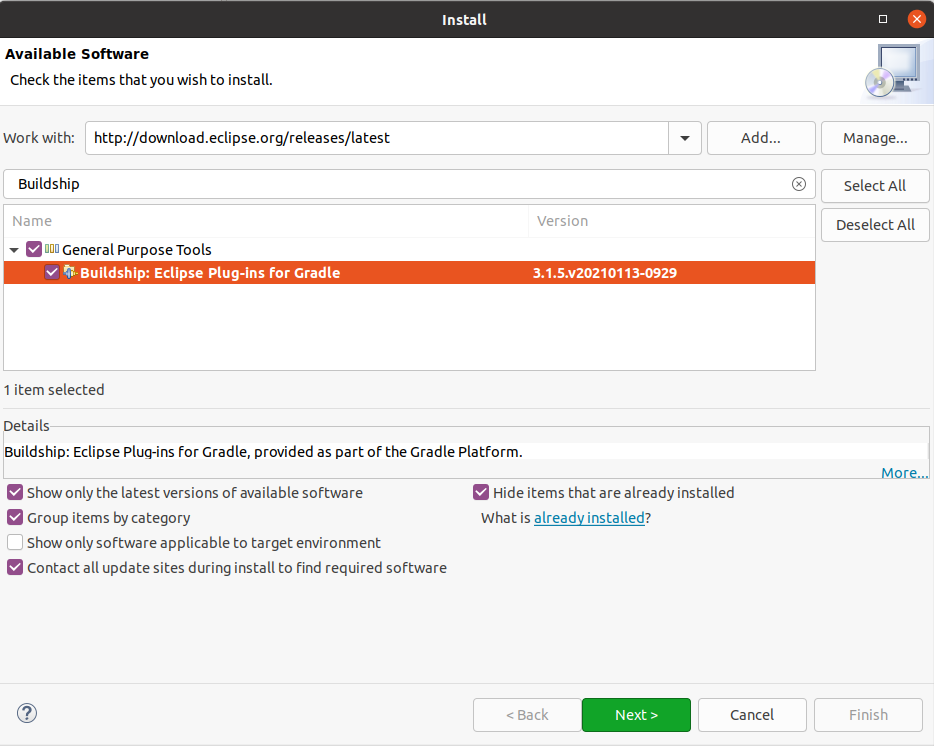Clear the Buildship search filter
The image size is (934, 746).
(799, 183)
